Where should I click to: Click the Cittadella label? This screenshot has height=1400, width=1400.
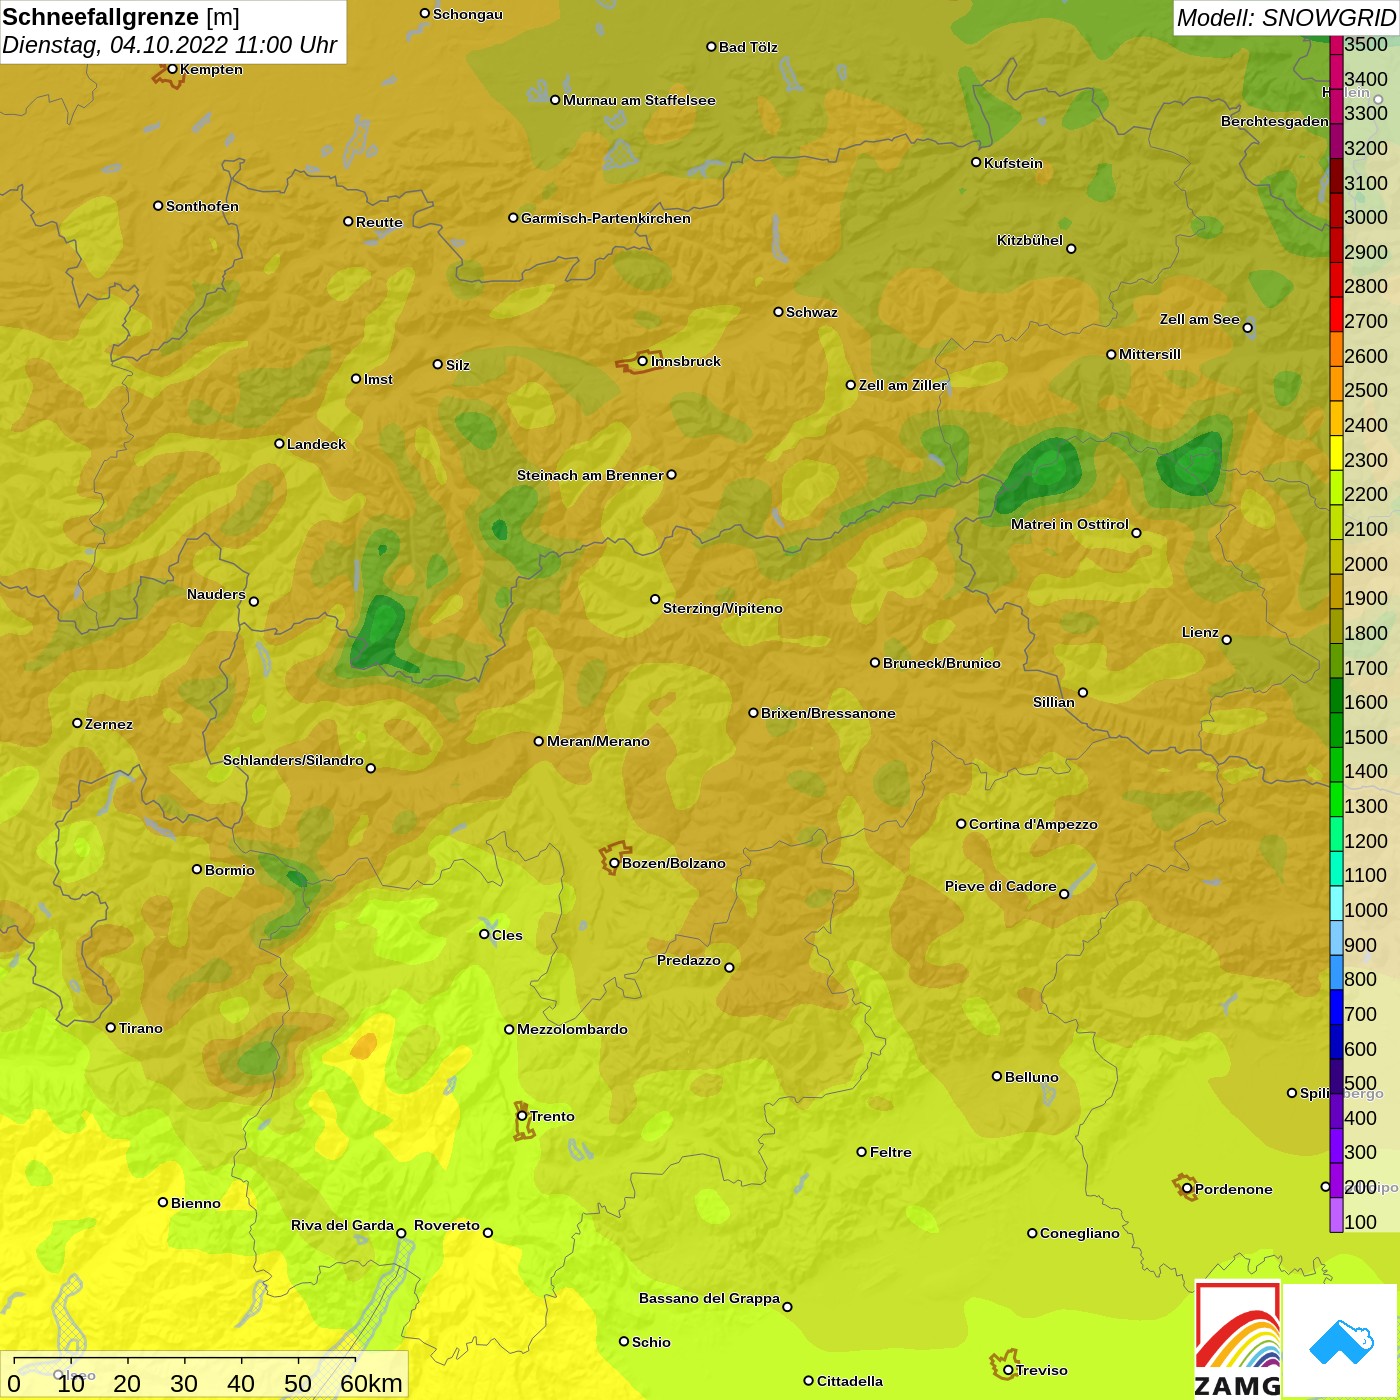click(x=850, y=1381)
